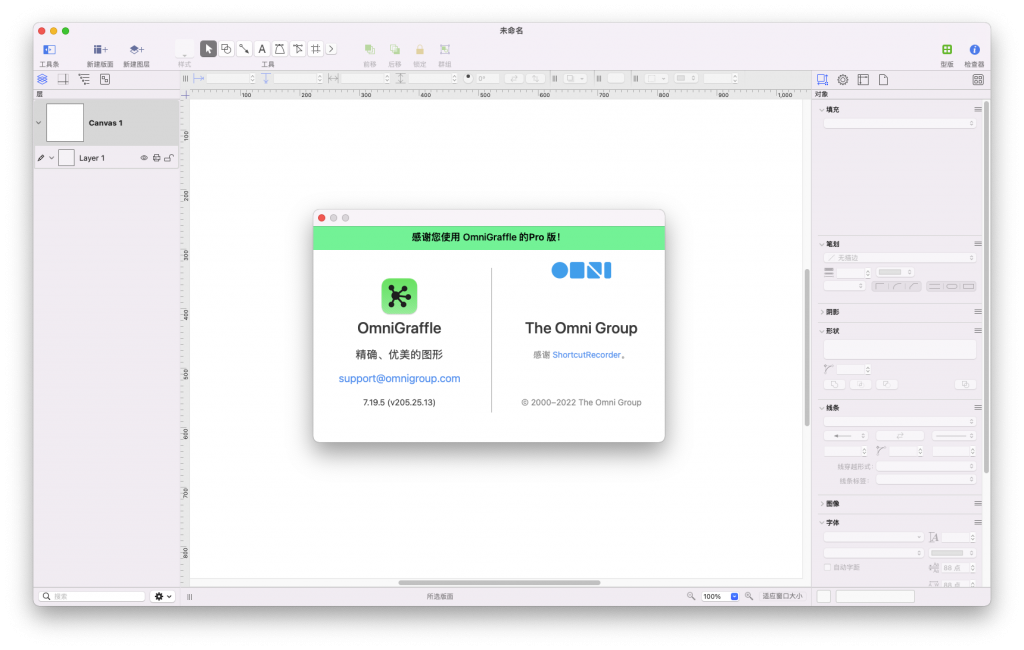Switch to the Guides sidebar tab
The image size is (1024, 650).
pyautogui.click(x=63, y=79)
